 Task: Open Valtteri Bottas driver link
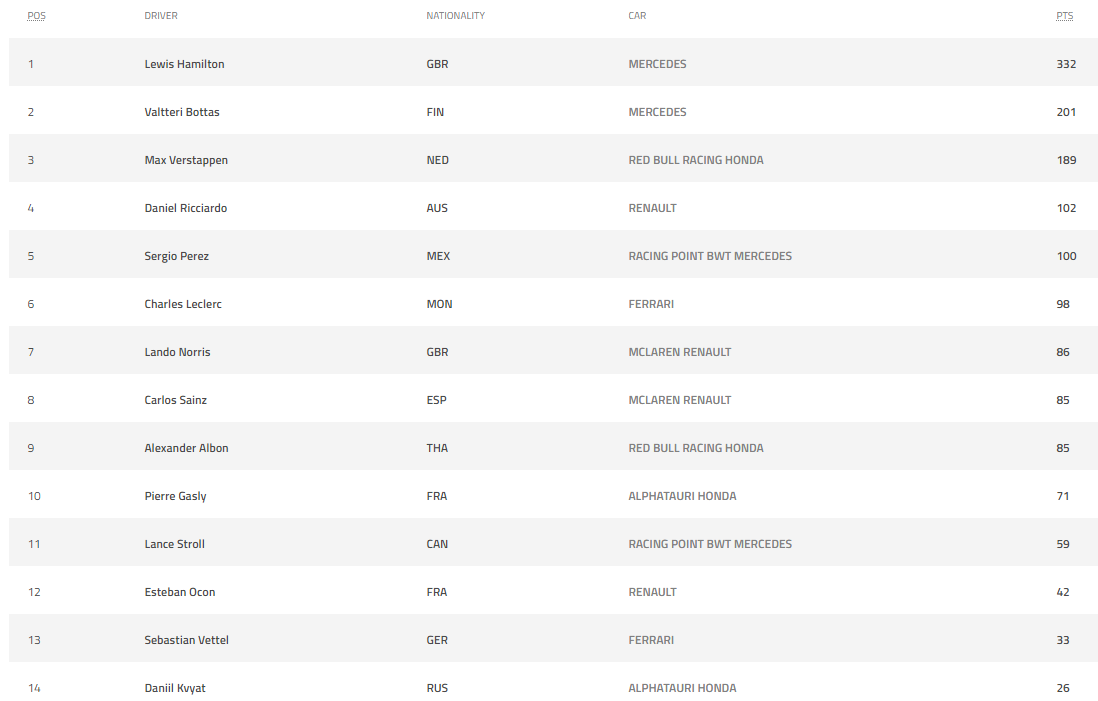click(182, 112)
